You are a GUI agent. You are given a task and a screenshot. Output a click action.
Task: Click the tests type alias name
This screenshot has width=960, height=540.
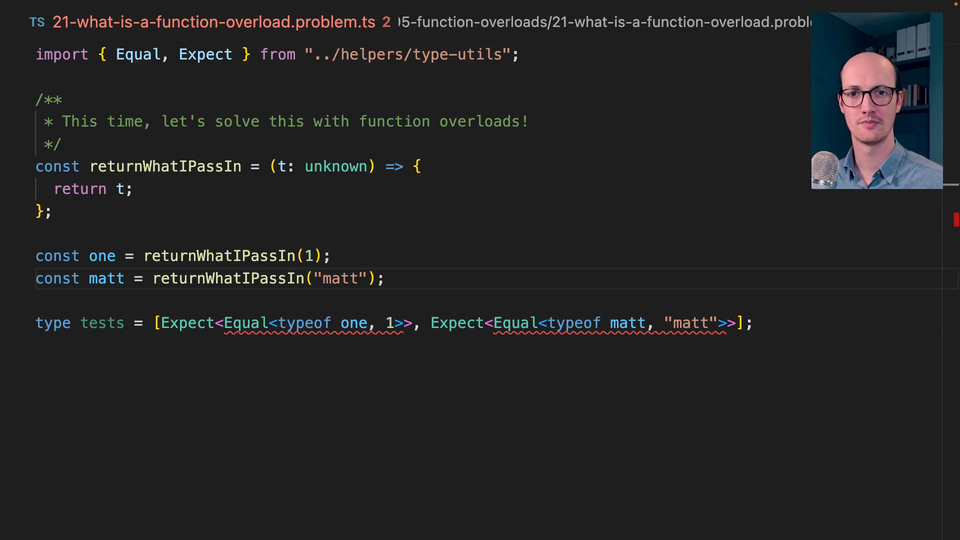click(x=102, y=323)
